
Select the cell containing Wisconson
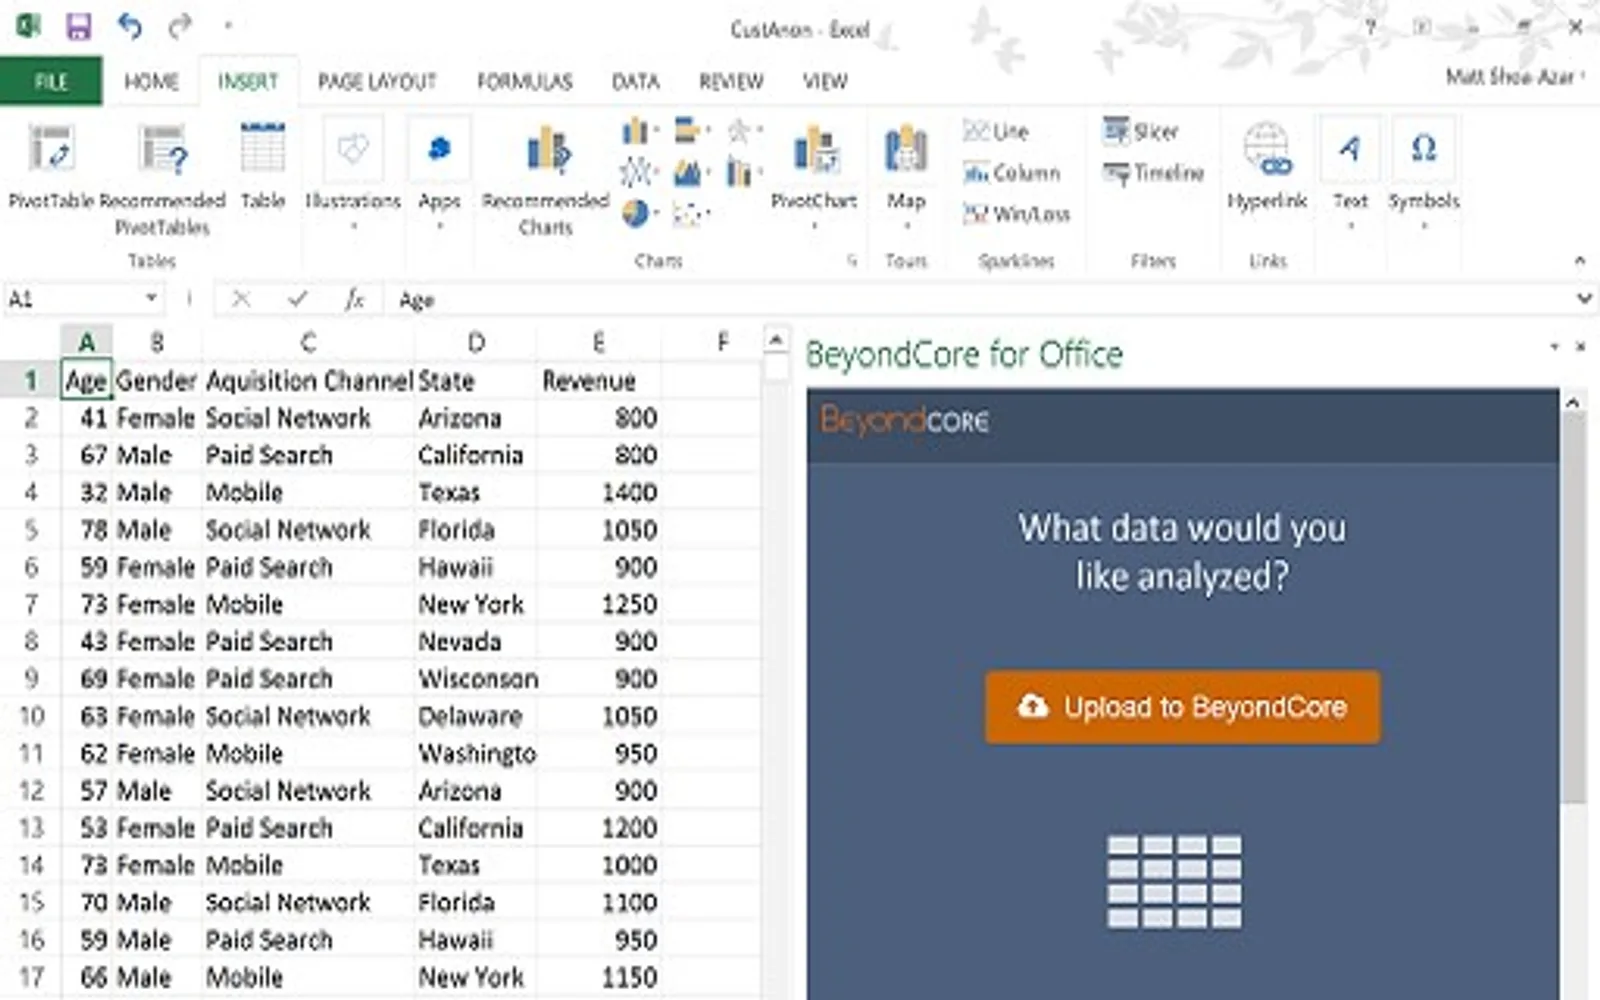coord(476,678)
